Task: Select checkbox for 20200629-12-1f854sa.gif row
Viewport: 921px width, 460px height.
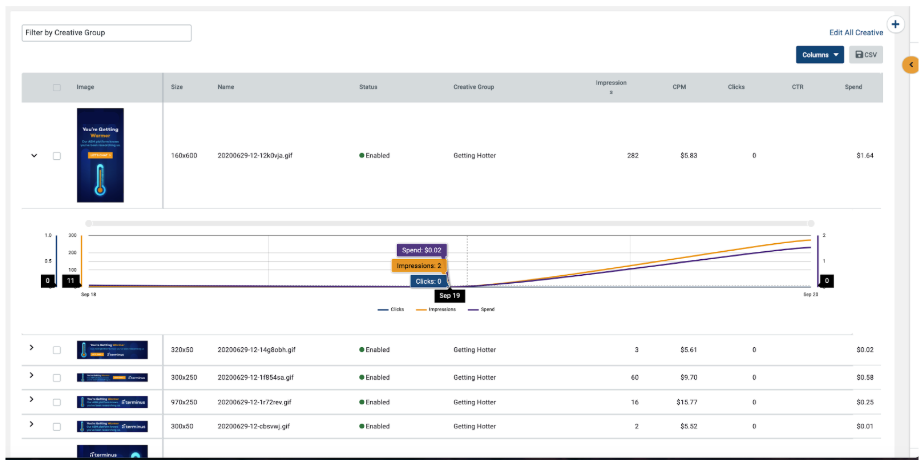Action: coord(57,378)
